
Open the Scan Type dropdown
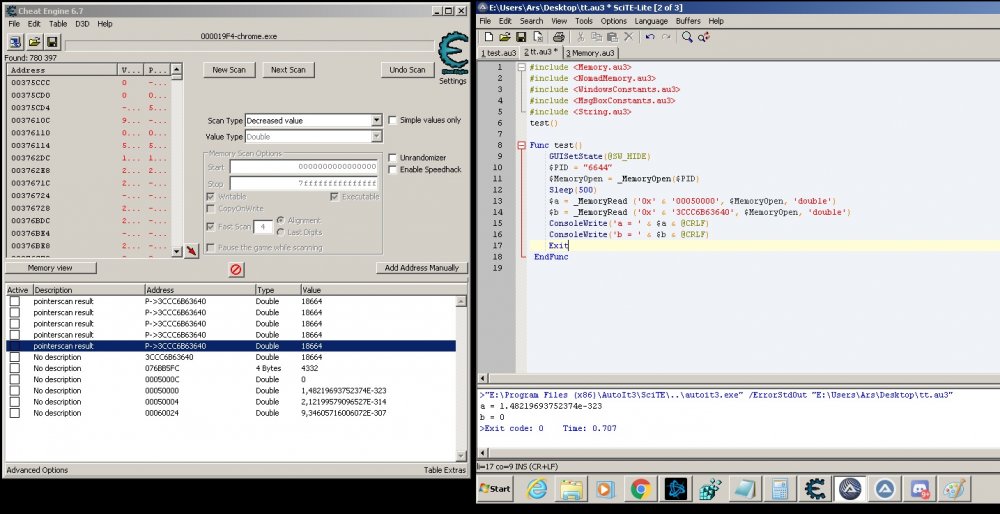(376, 120)
